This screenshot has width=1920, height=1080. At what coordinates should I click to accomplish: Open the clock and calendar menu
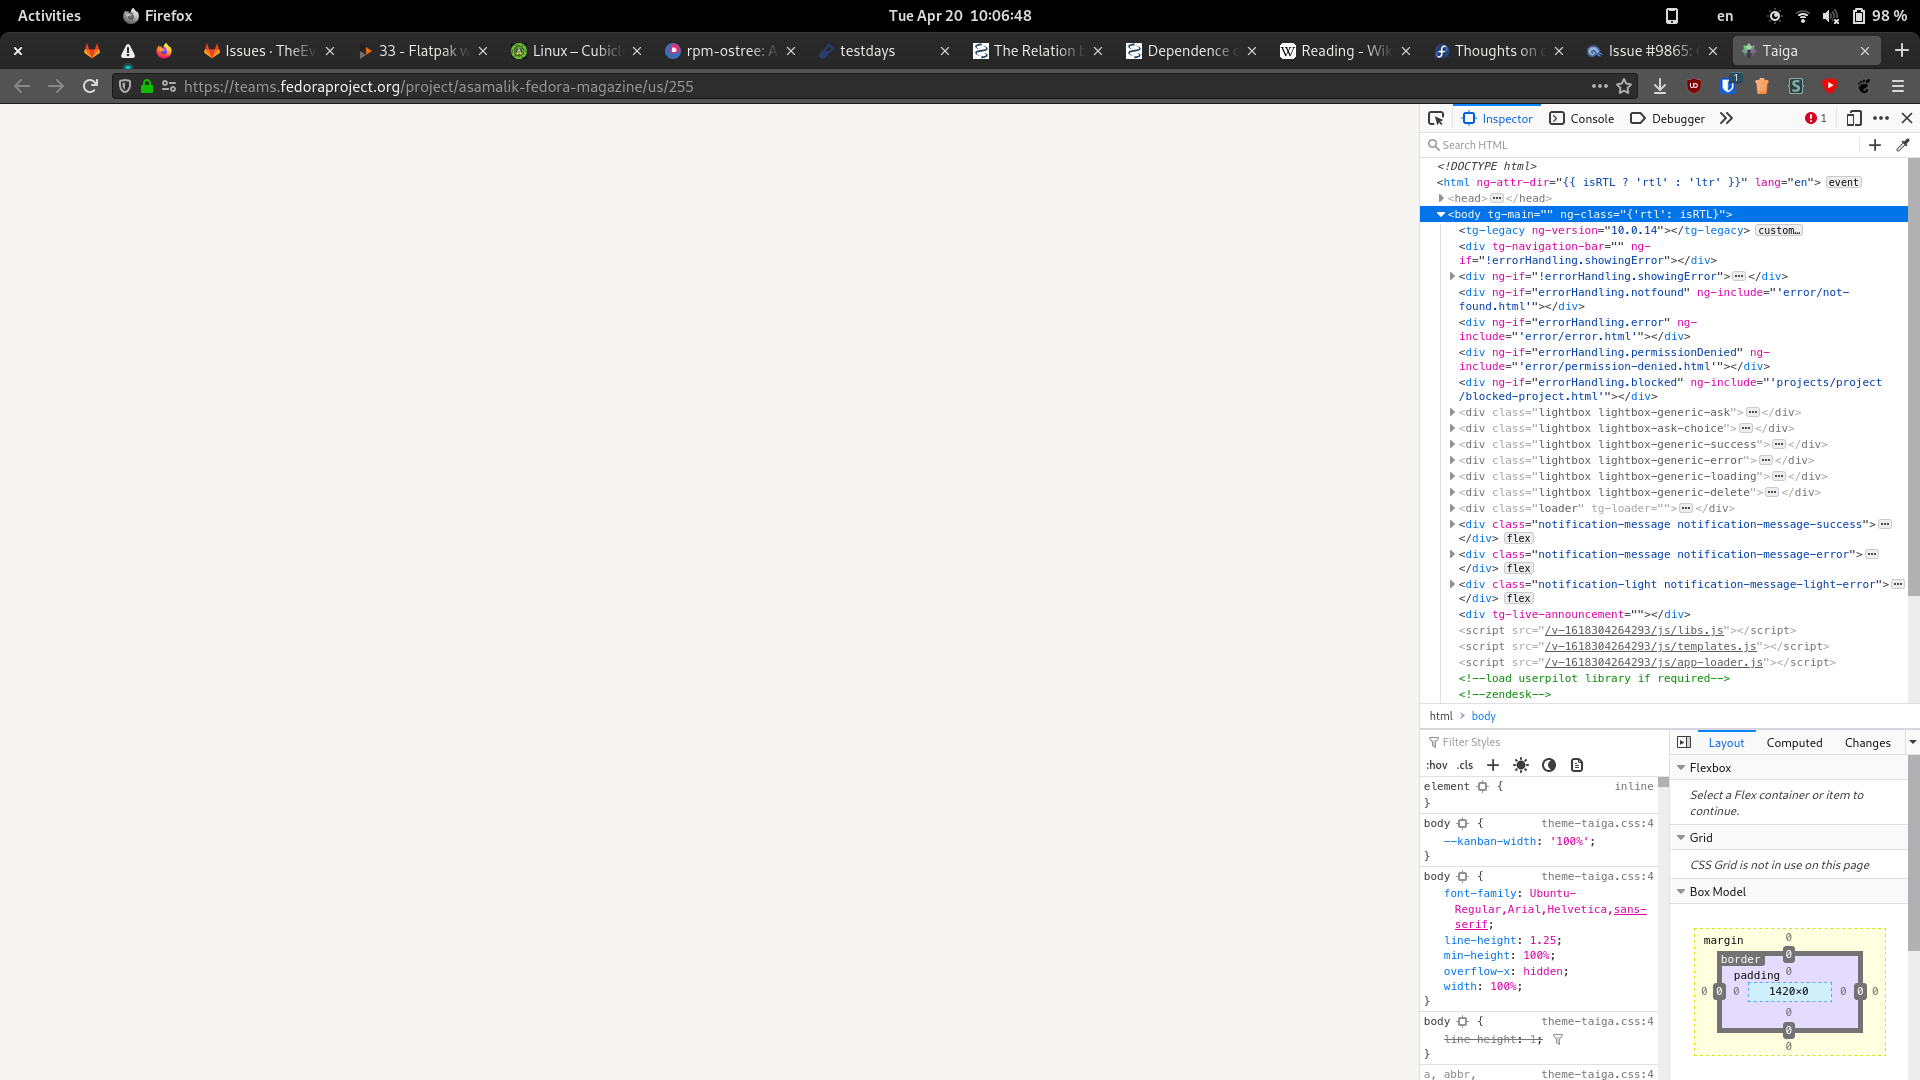960,15
